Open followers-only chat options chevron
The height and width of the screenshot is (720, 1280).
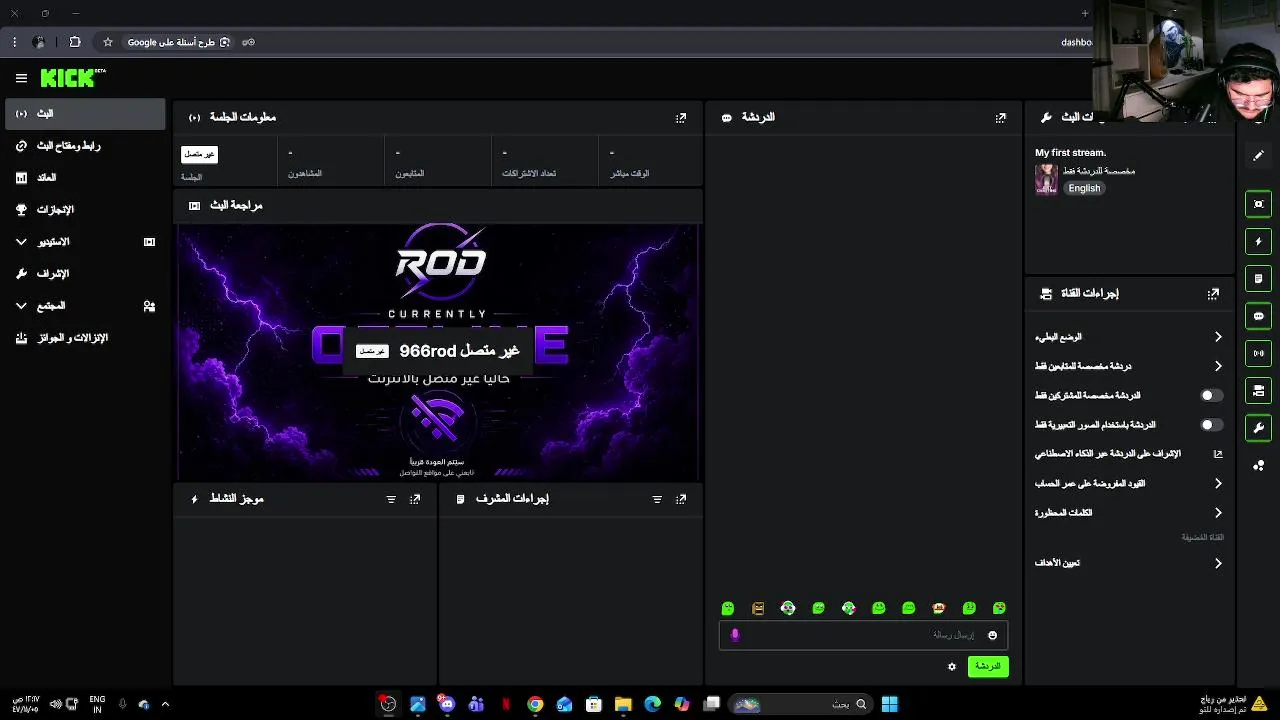1218,366
